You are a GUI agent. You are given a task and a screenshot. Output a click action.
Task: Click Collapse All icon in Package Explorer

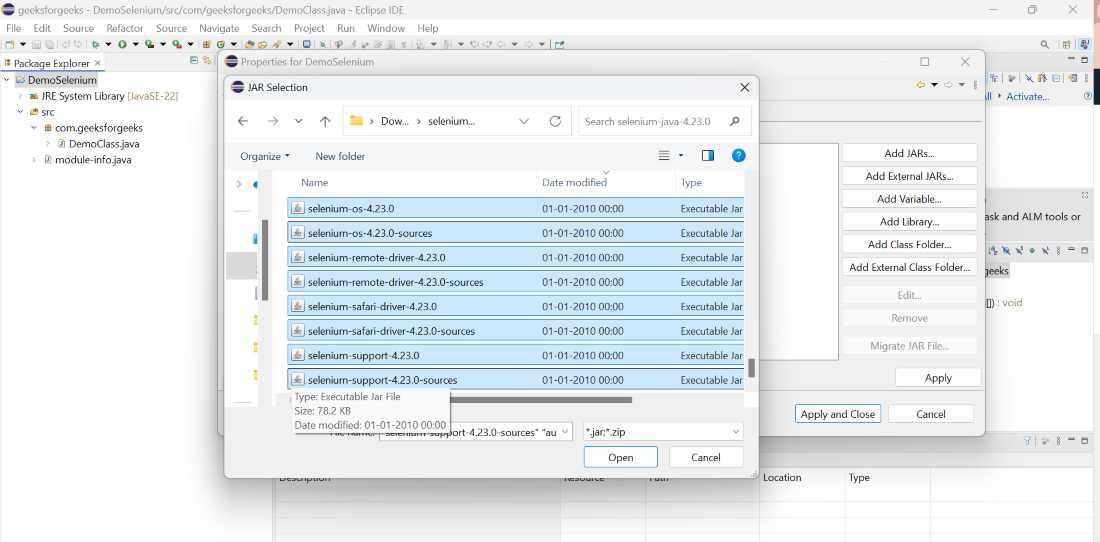pyautogui.click(x=194, y=61)
